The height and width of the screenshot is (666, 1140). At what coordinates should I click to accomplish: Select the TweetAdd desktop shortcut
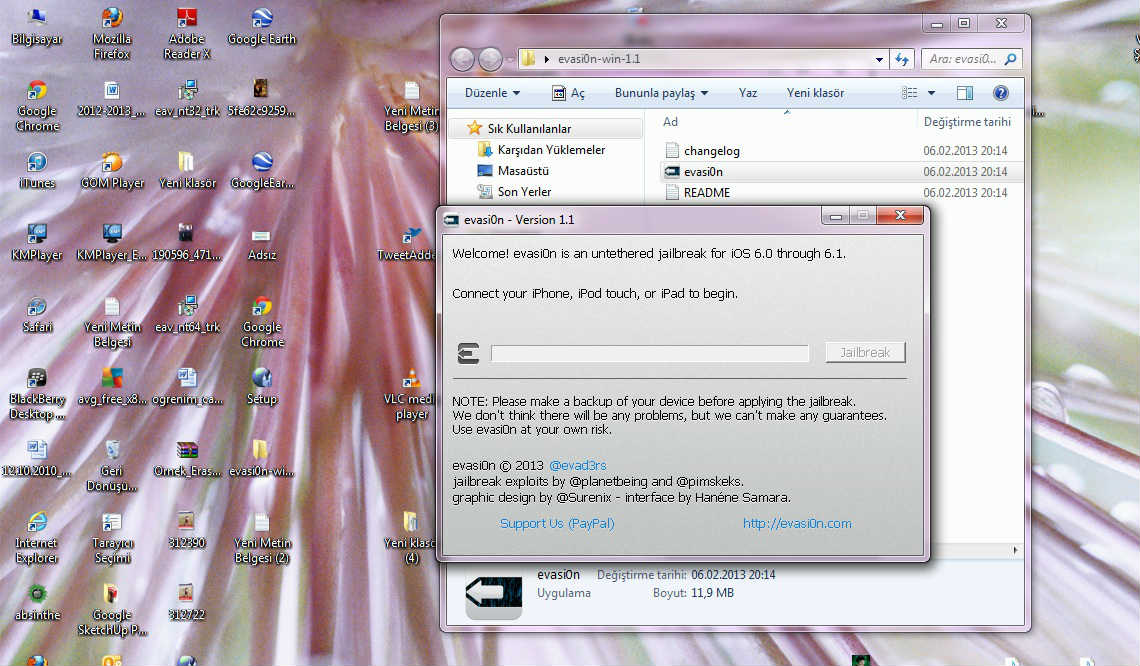coord(409,243)
